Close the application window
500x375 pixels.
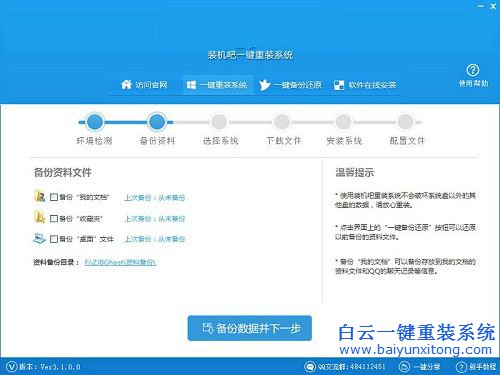coord(493,6)
